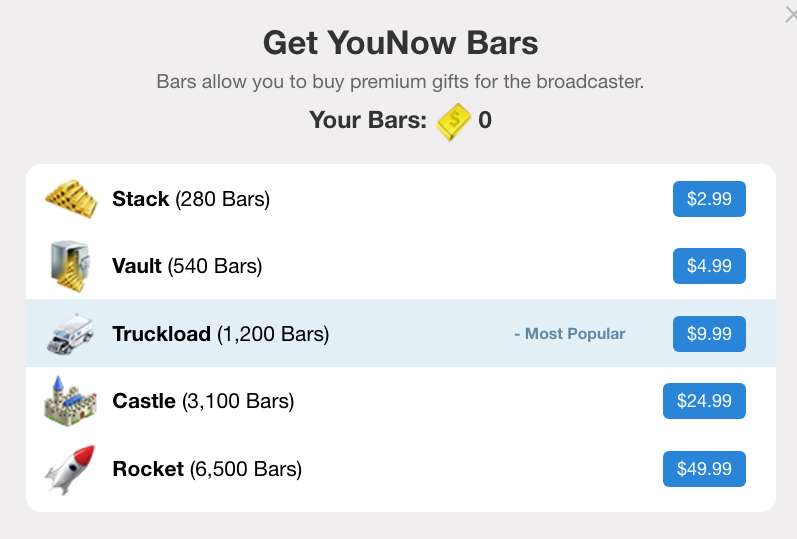This screenshot has height=539, width=797.
Task: Click the gold bar icon beside Your Bars
Action: point(453,122)
